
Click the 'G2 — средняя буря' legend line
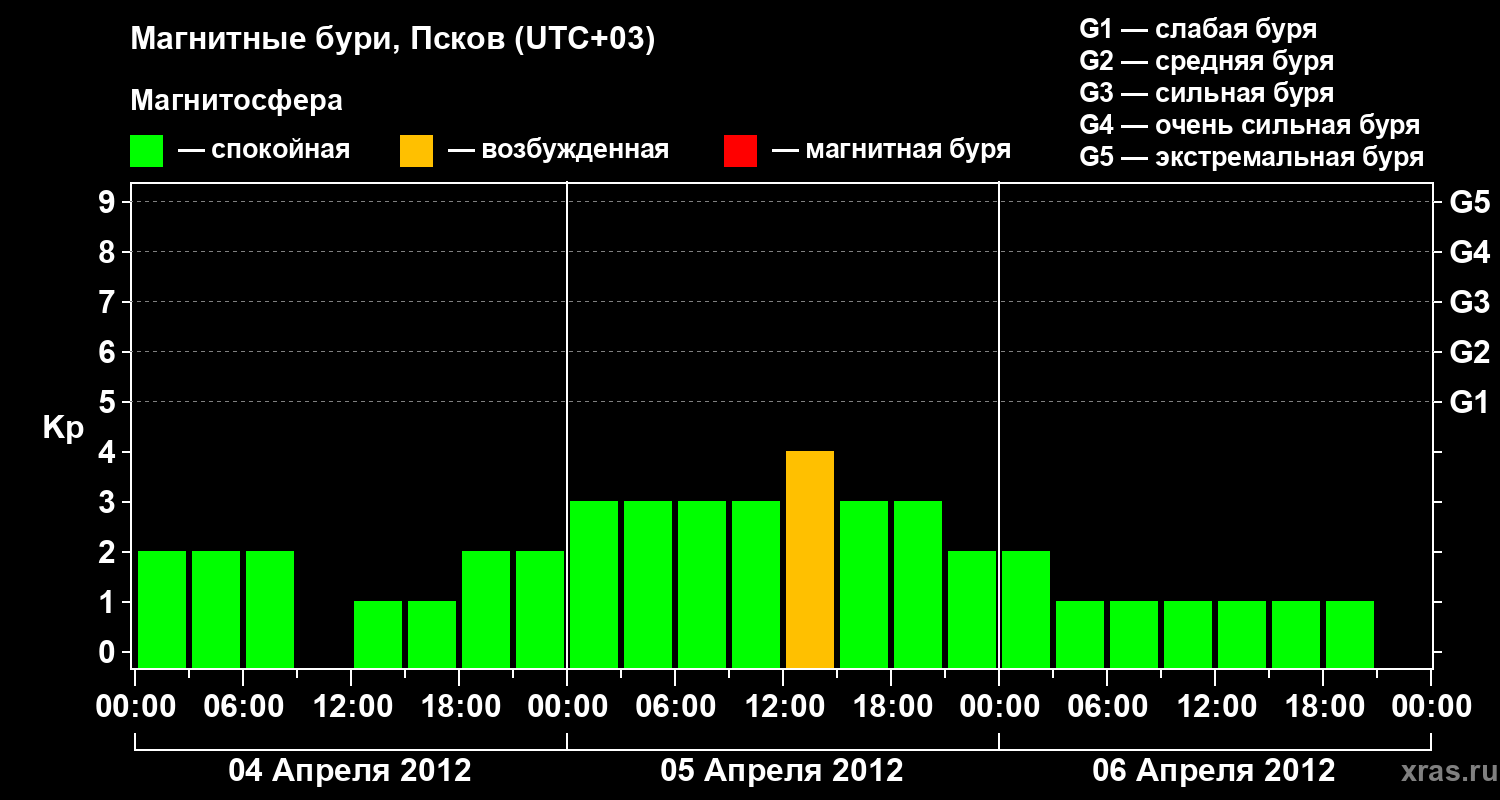pos(1207,61)
